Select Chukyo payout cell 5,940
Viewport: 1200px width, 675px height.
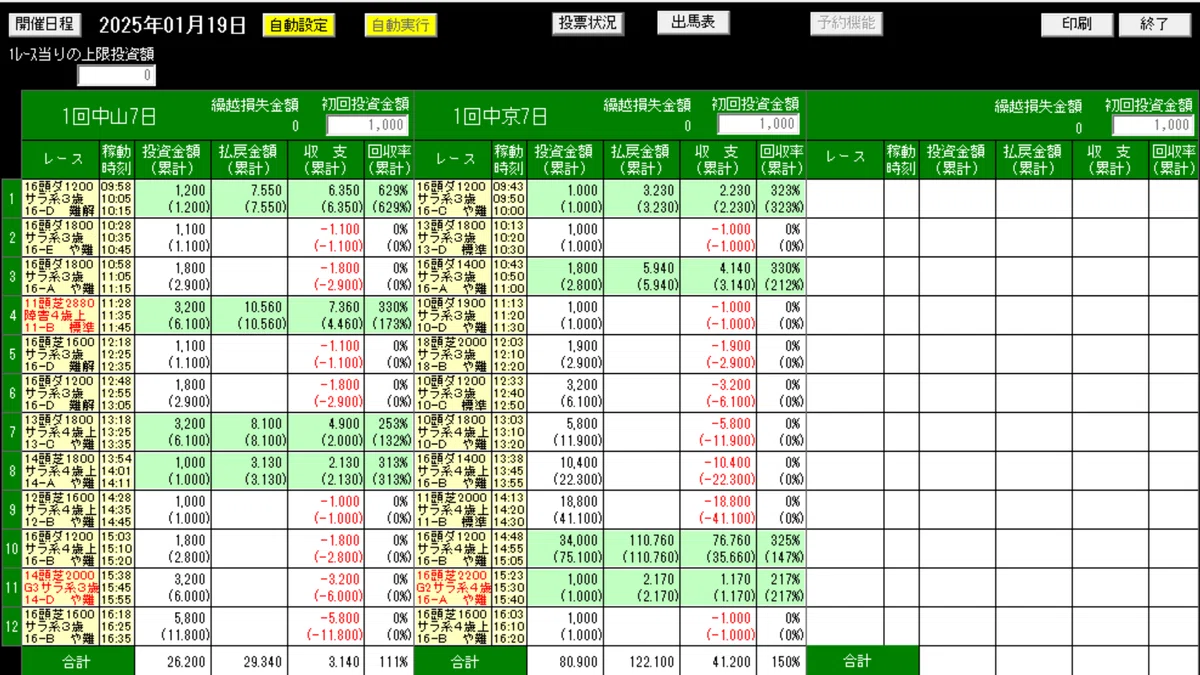point(642,275)
